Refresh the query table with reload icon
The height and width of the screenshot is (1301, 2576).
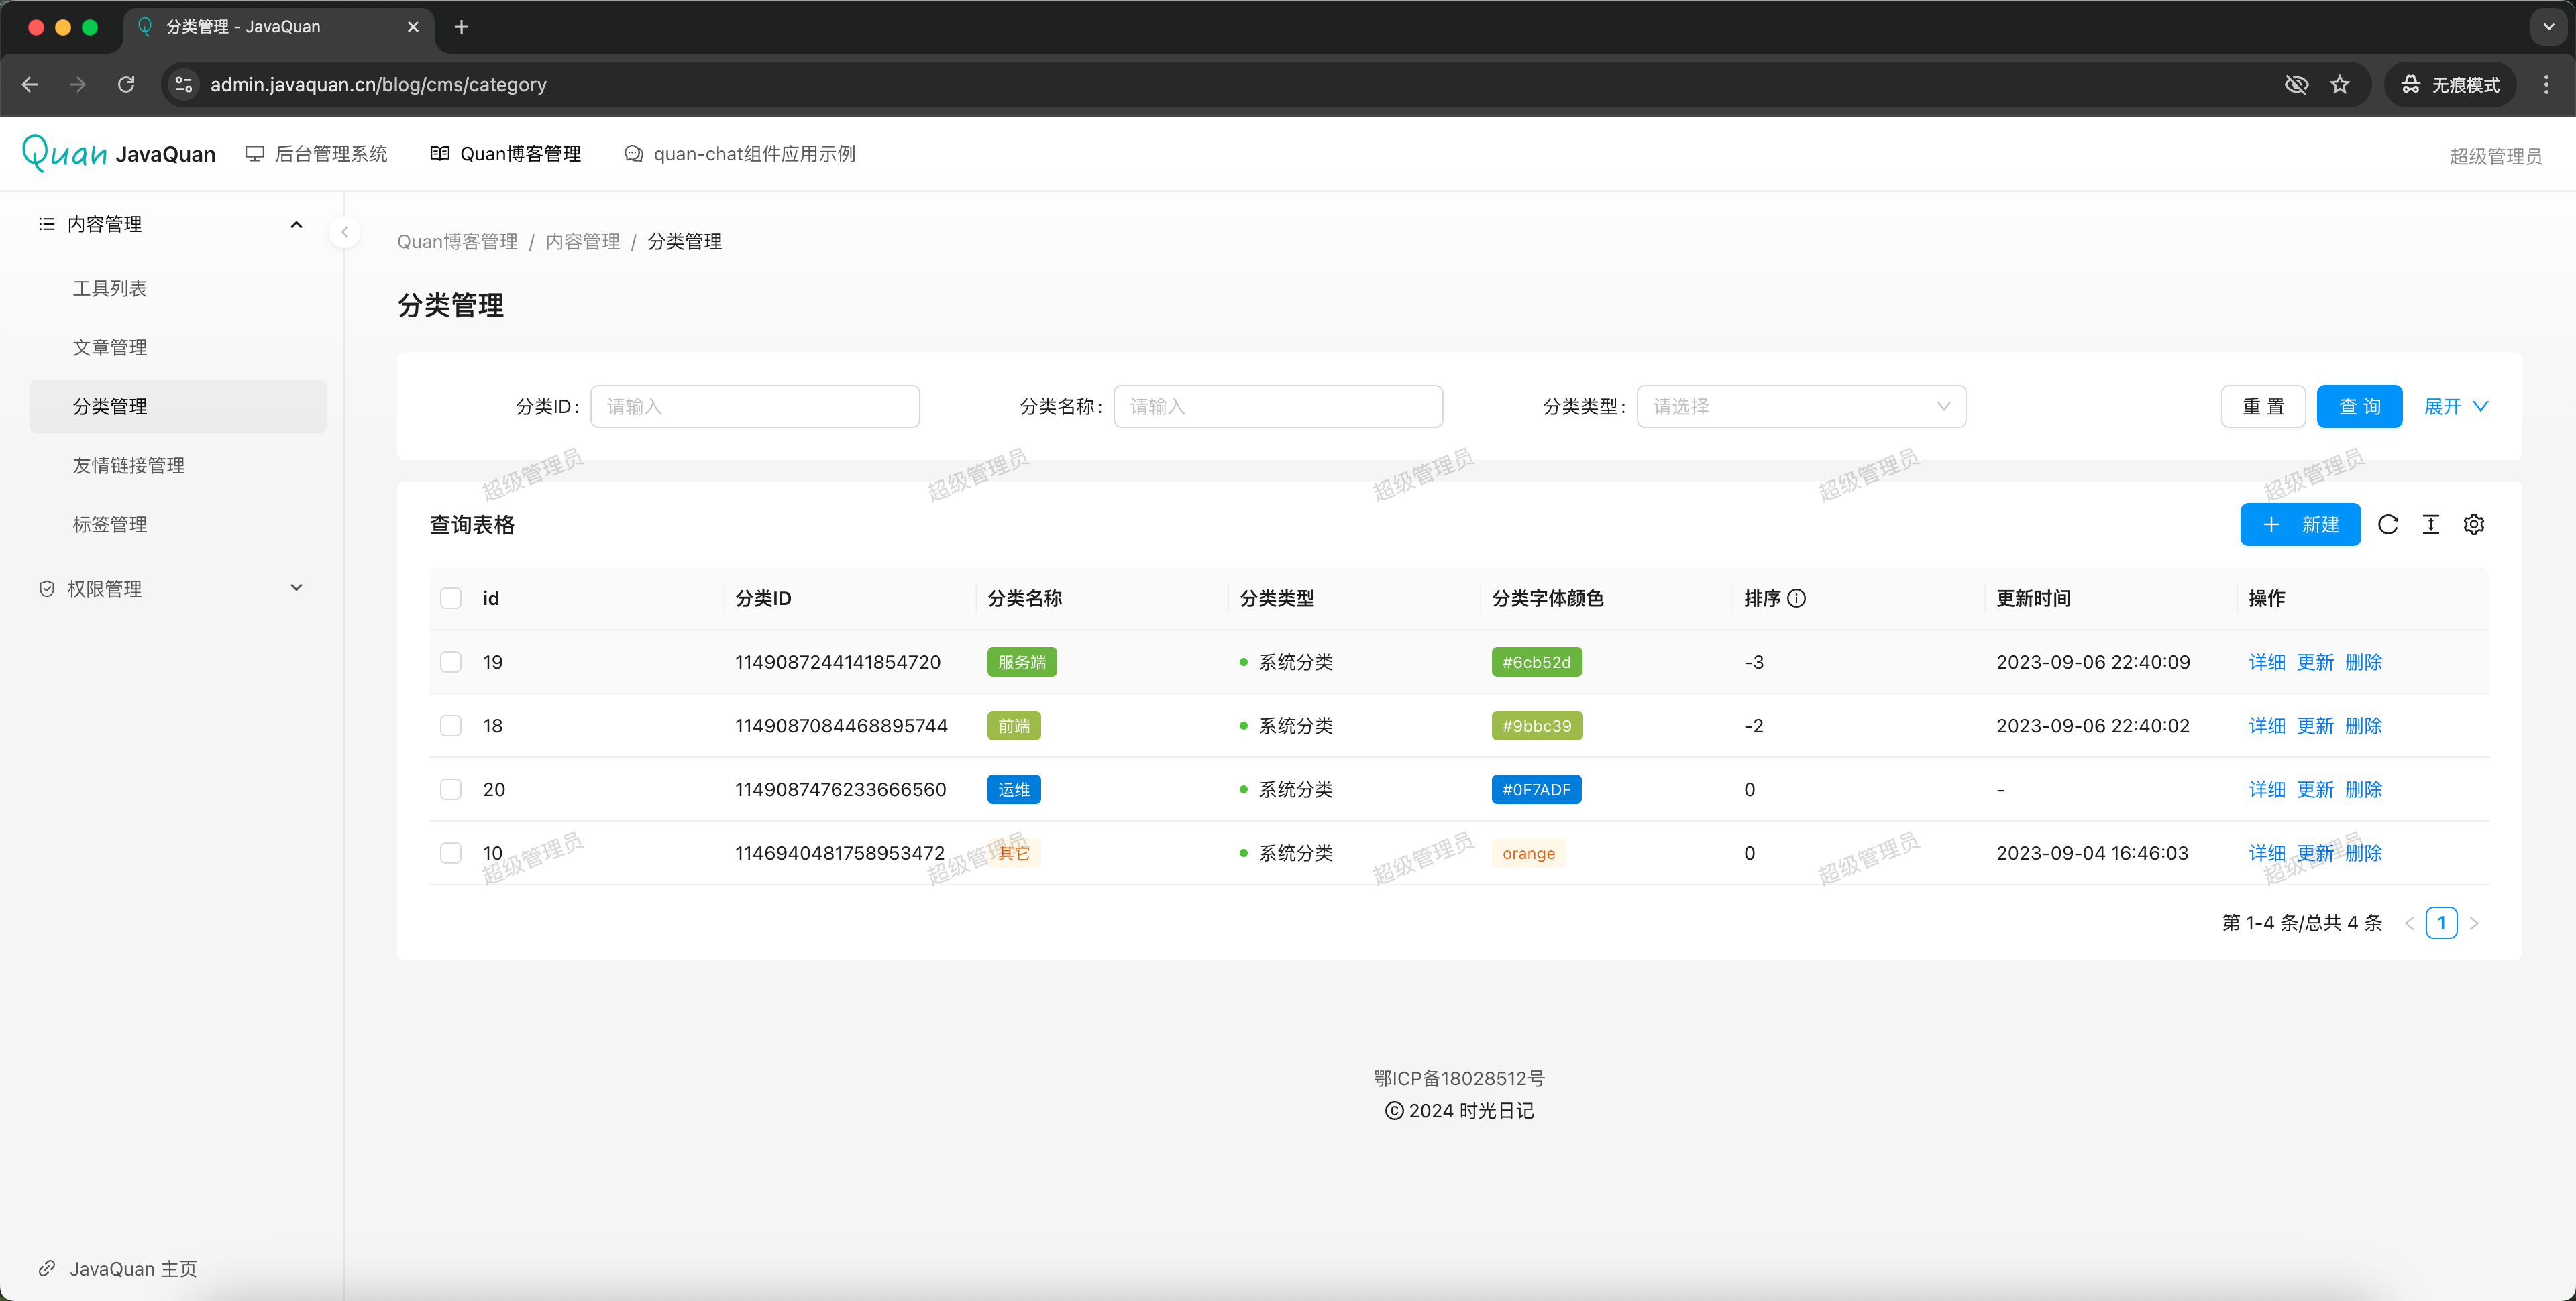point(2388,525)
